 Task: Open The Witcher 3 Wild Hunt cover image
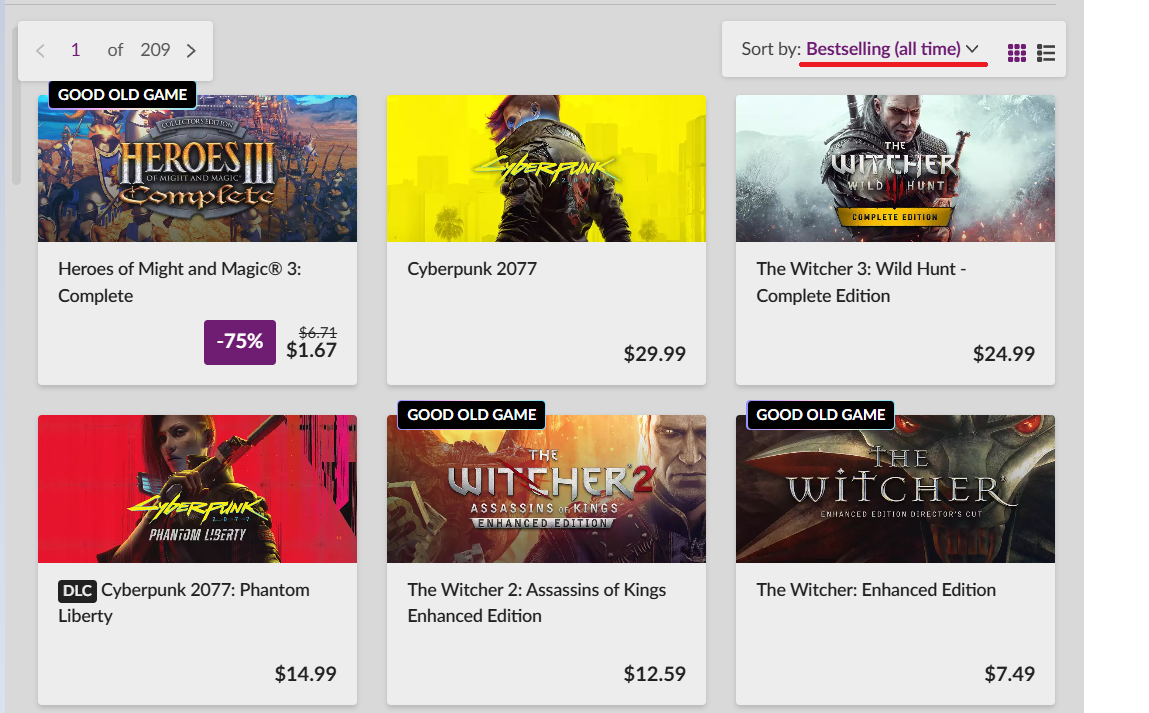[895, 169]
